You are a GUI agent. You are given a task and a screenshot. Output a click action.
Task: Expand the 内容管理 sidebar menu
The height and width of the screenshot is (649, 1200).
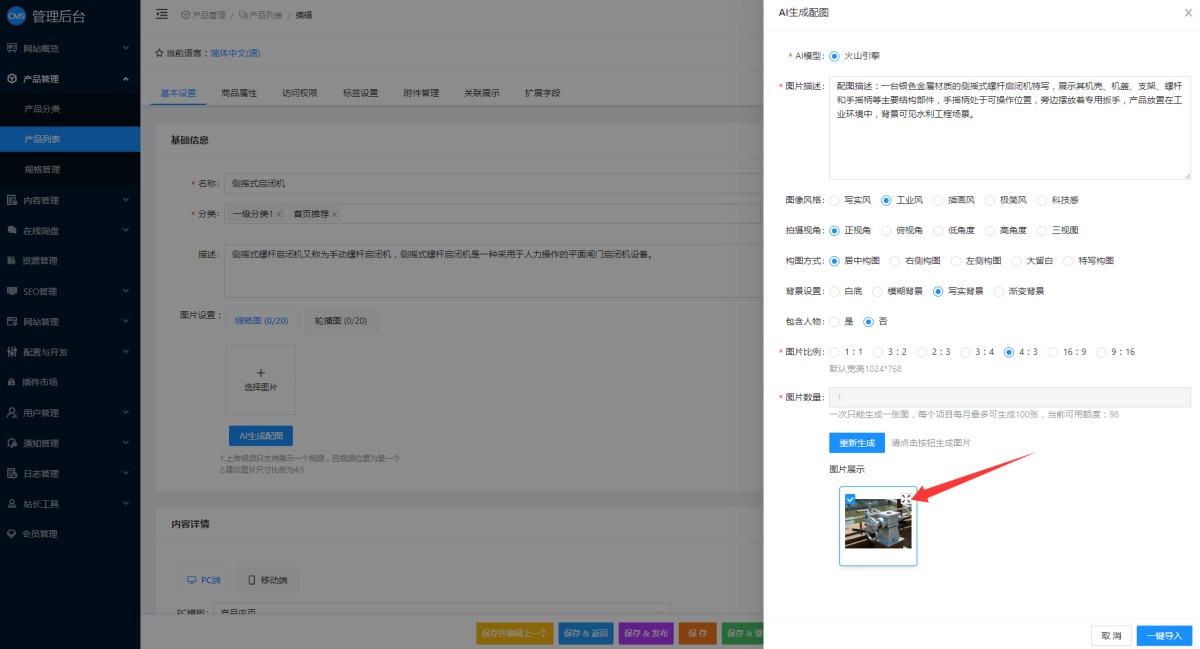click(x=125, y=200)
